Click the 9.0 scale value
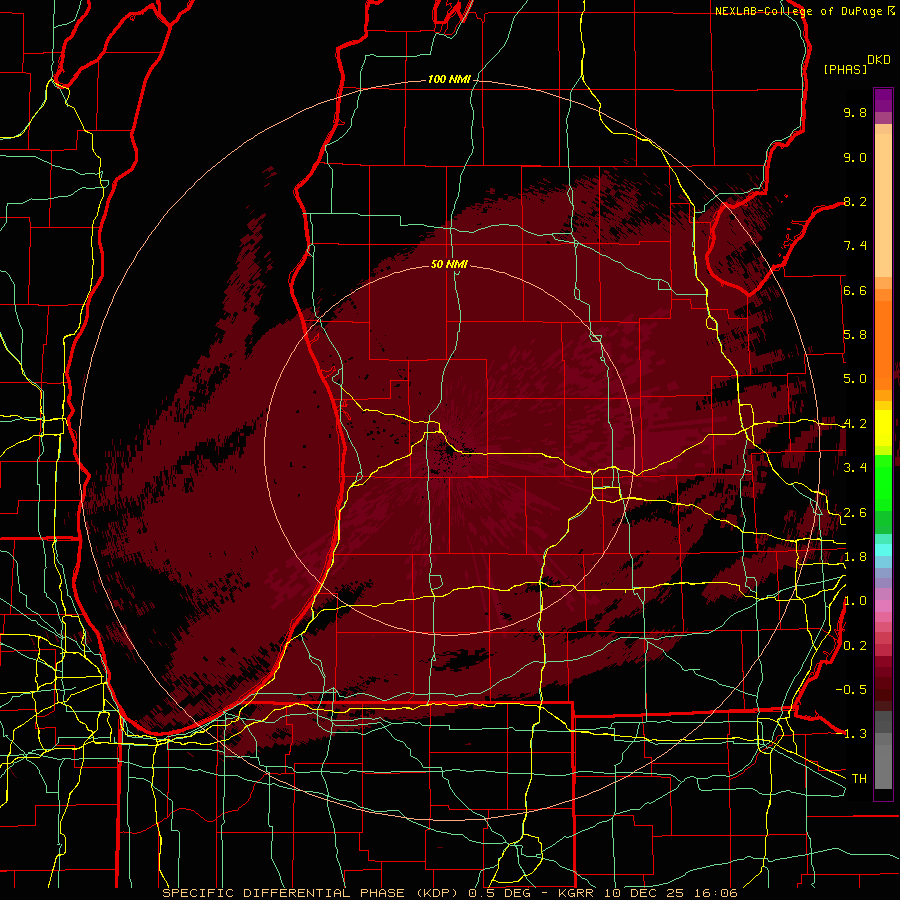900x900 pixels. pos(855,157)
